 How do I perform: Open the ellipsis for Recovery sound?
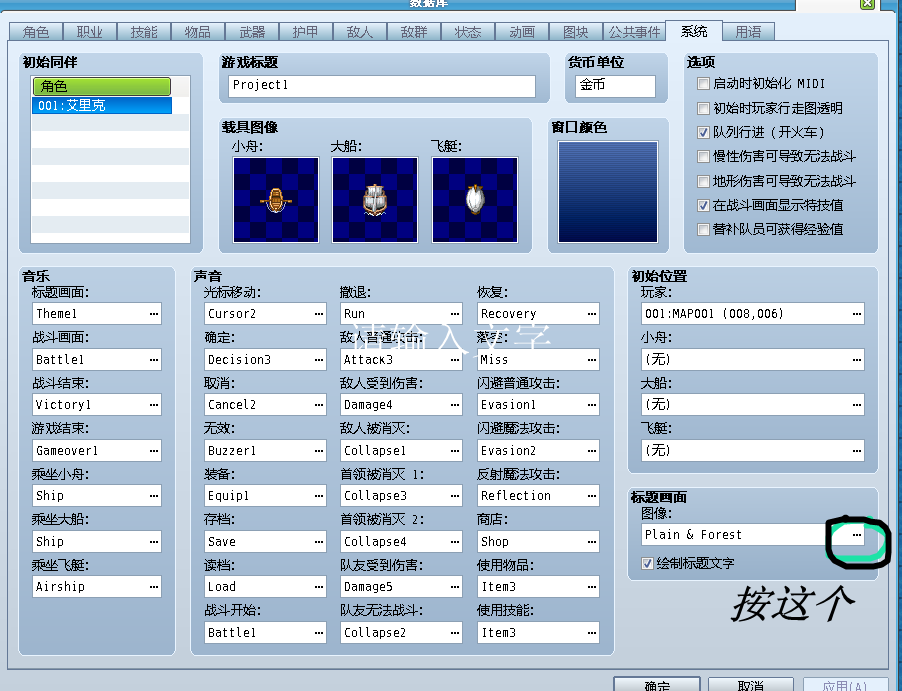coord(592,314)
